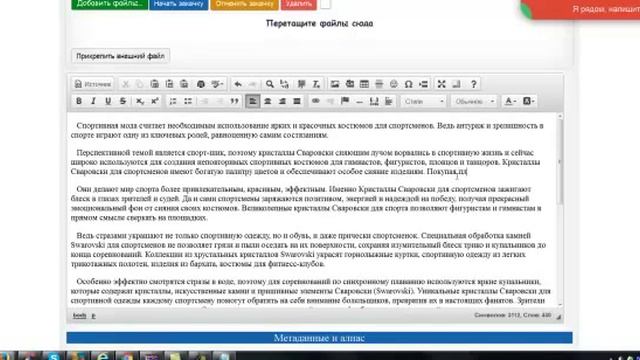The height and width of the screenshot is (360, 640).
Task: Toggle the Источник source view button
Action: [93, 84]
